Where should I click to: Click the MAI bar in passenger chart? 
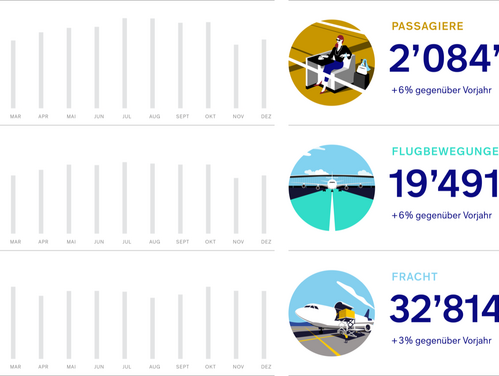click(x=69, y=68)
